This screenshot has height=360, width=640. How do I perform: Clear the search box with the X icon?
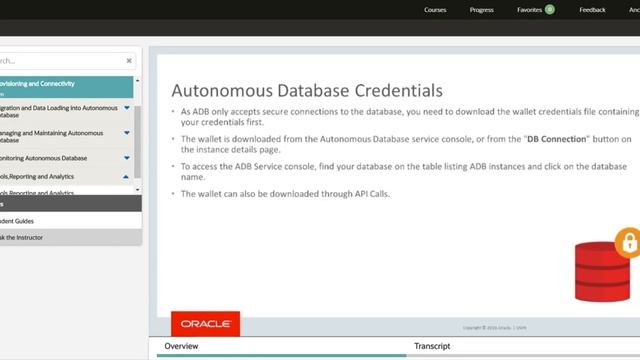tap(129, 61)
